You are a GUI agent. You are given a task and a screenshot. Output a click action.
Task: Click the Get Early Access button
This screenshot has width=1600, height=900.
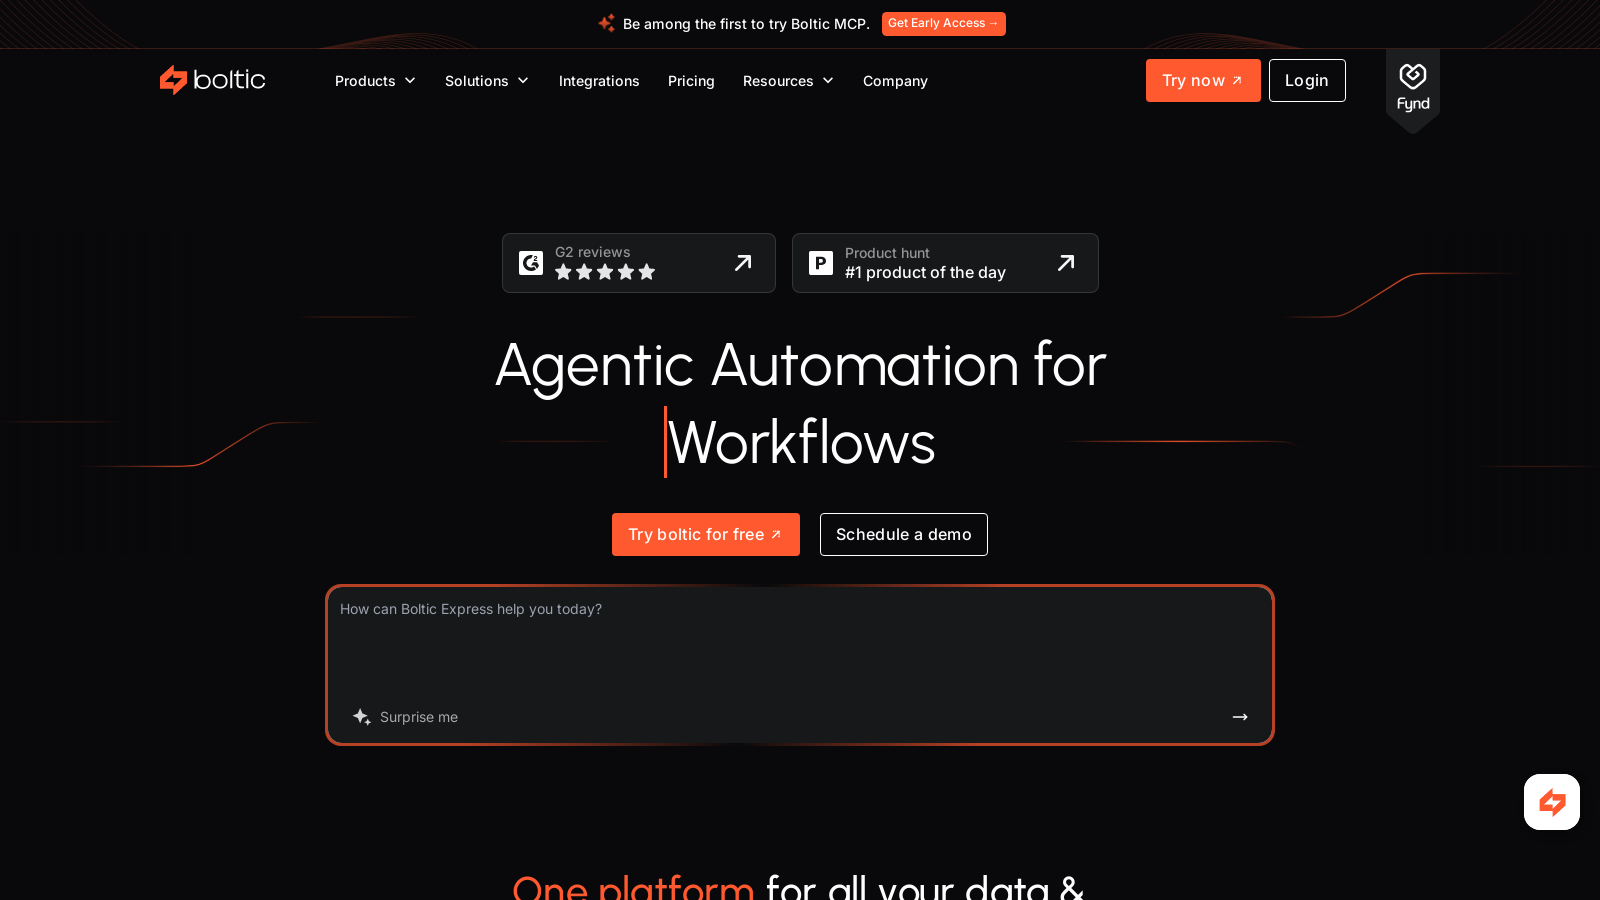(943, 23)
